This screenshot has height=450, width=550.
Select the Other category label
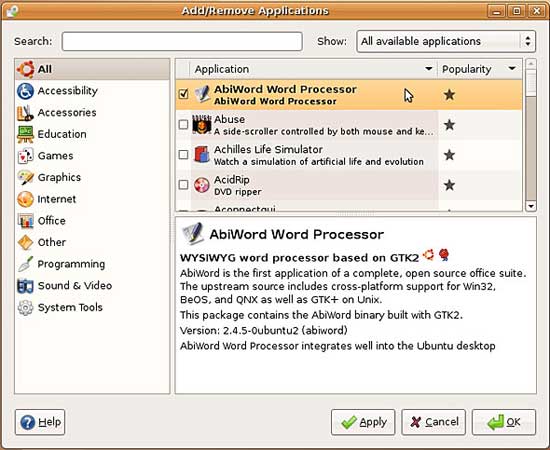pos(52,242)
